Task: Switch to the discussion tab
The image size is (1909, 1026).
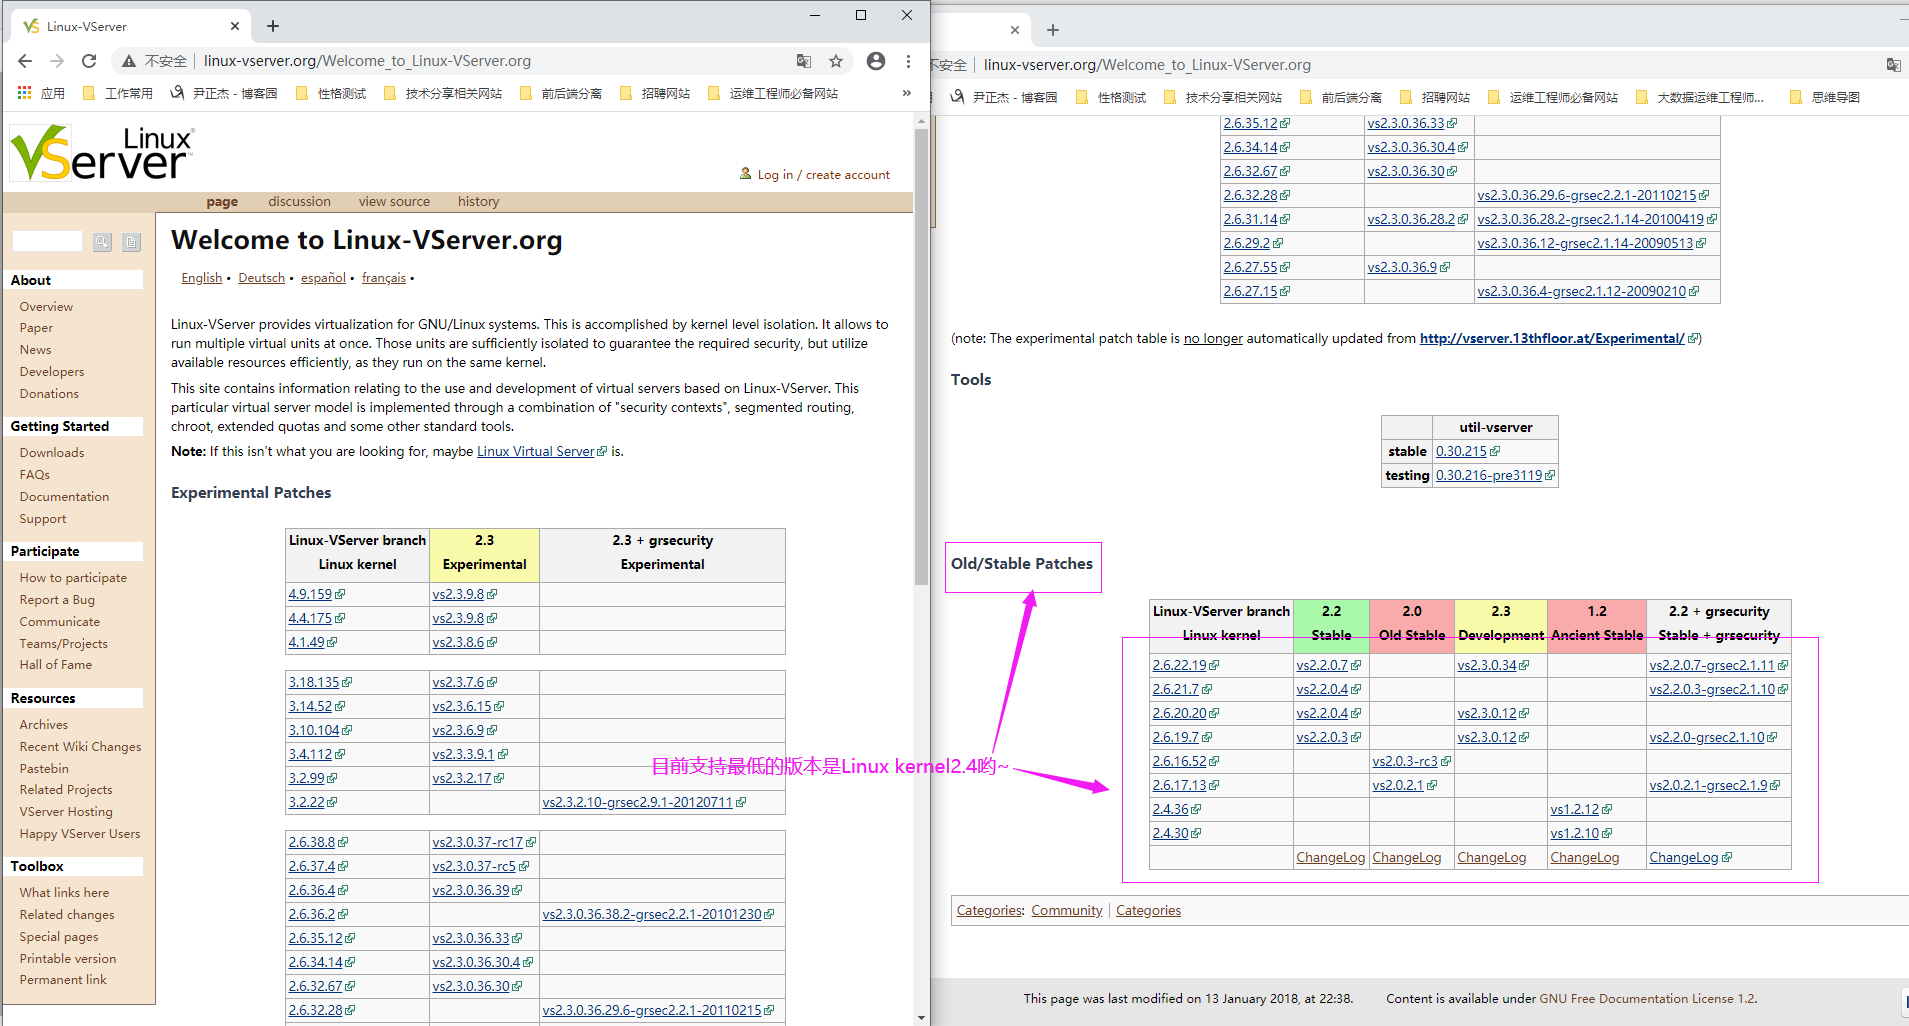Action: (x=299, y=202)
